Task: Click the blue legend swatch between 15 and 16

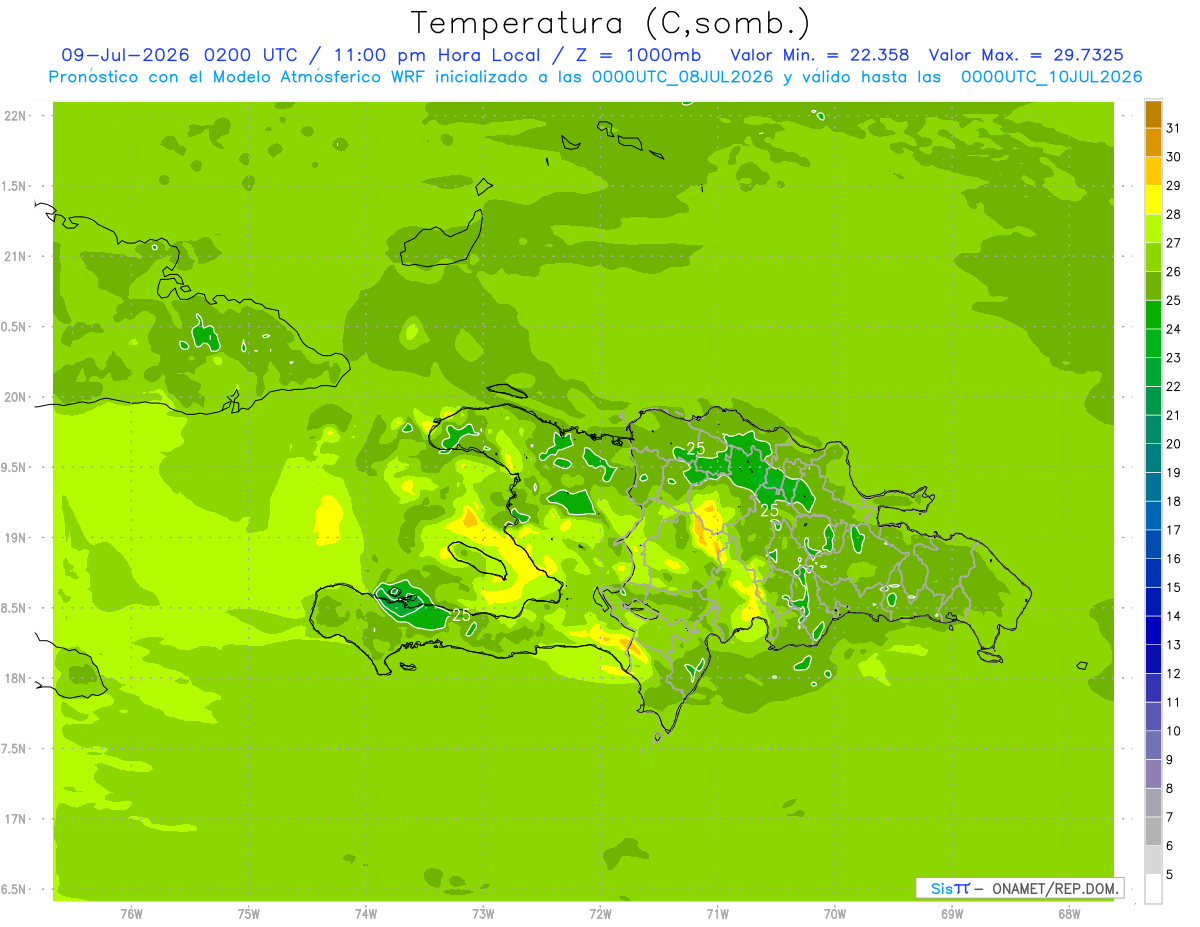Action: coord(1153,572)
